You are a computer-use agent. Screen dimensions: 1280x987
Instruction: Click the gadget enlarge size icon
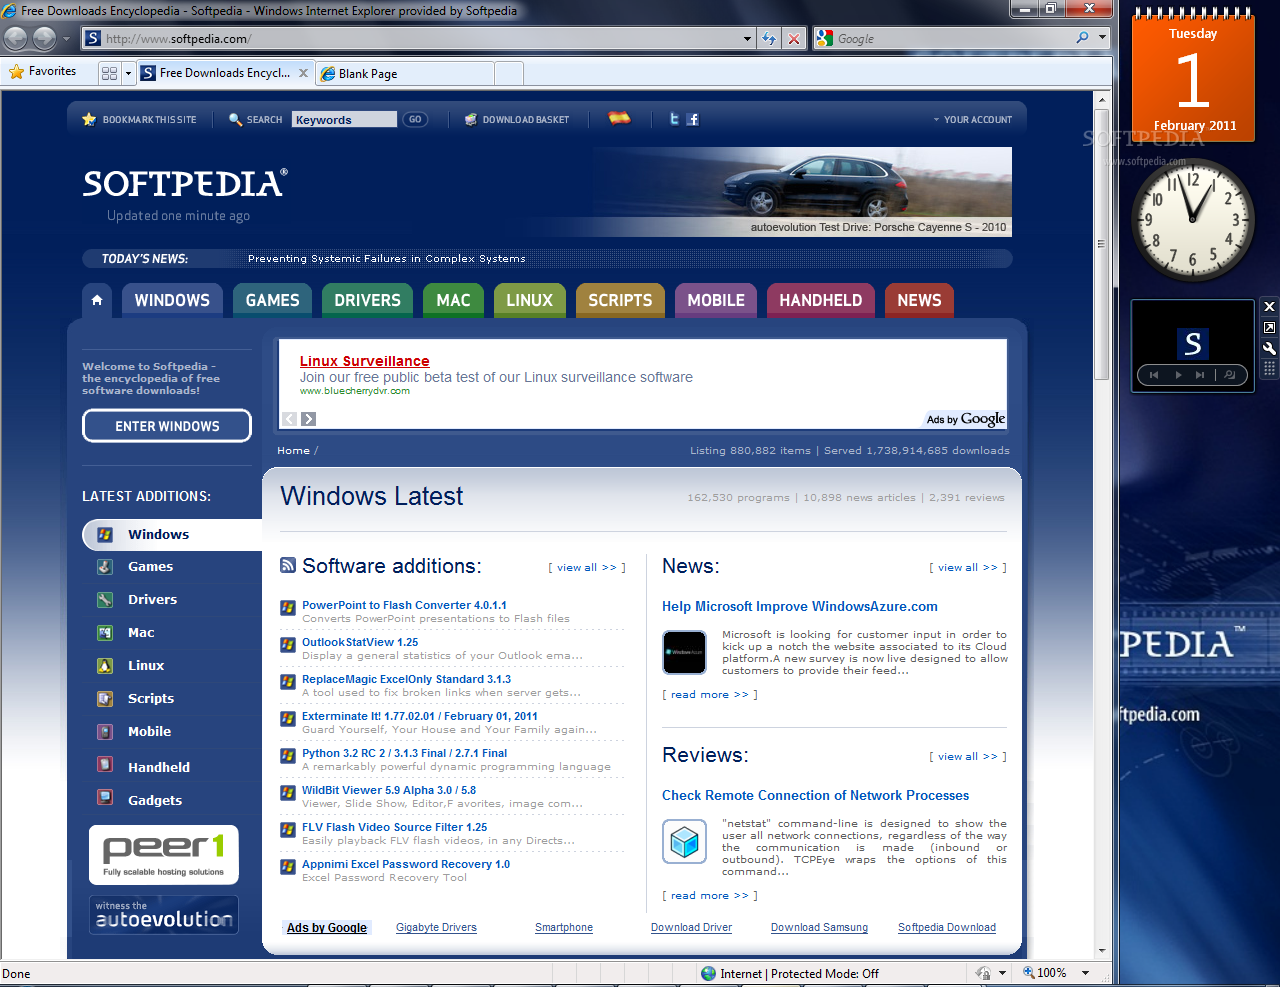pyautogui.click(x=1269, y=327)
